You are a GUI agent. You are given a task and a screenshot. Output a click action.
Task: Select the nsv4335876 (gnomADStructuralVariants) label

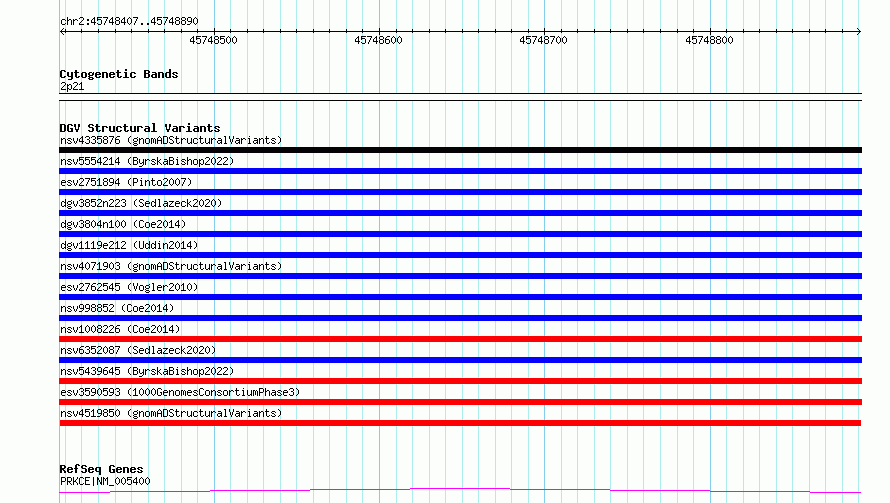click(171, 140)
